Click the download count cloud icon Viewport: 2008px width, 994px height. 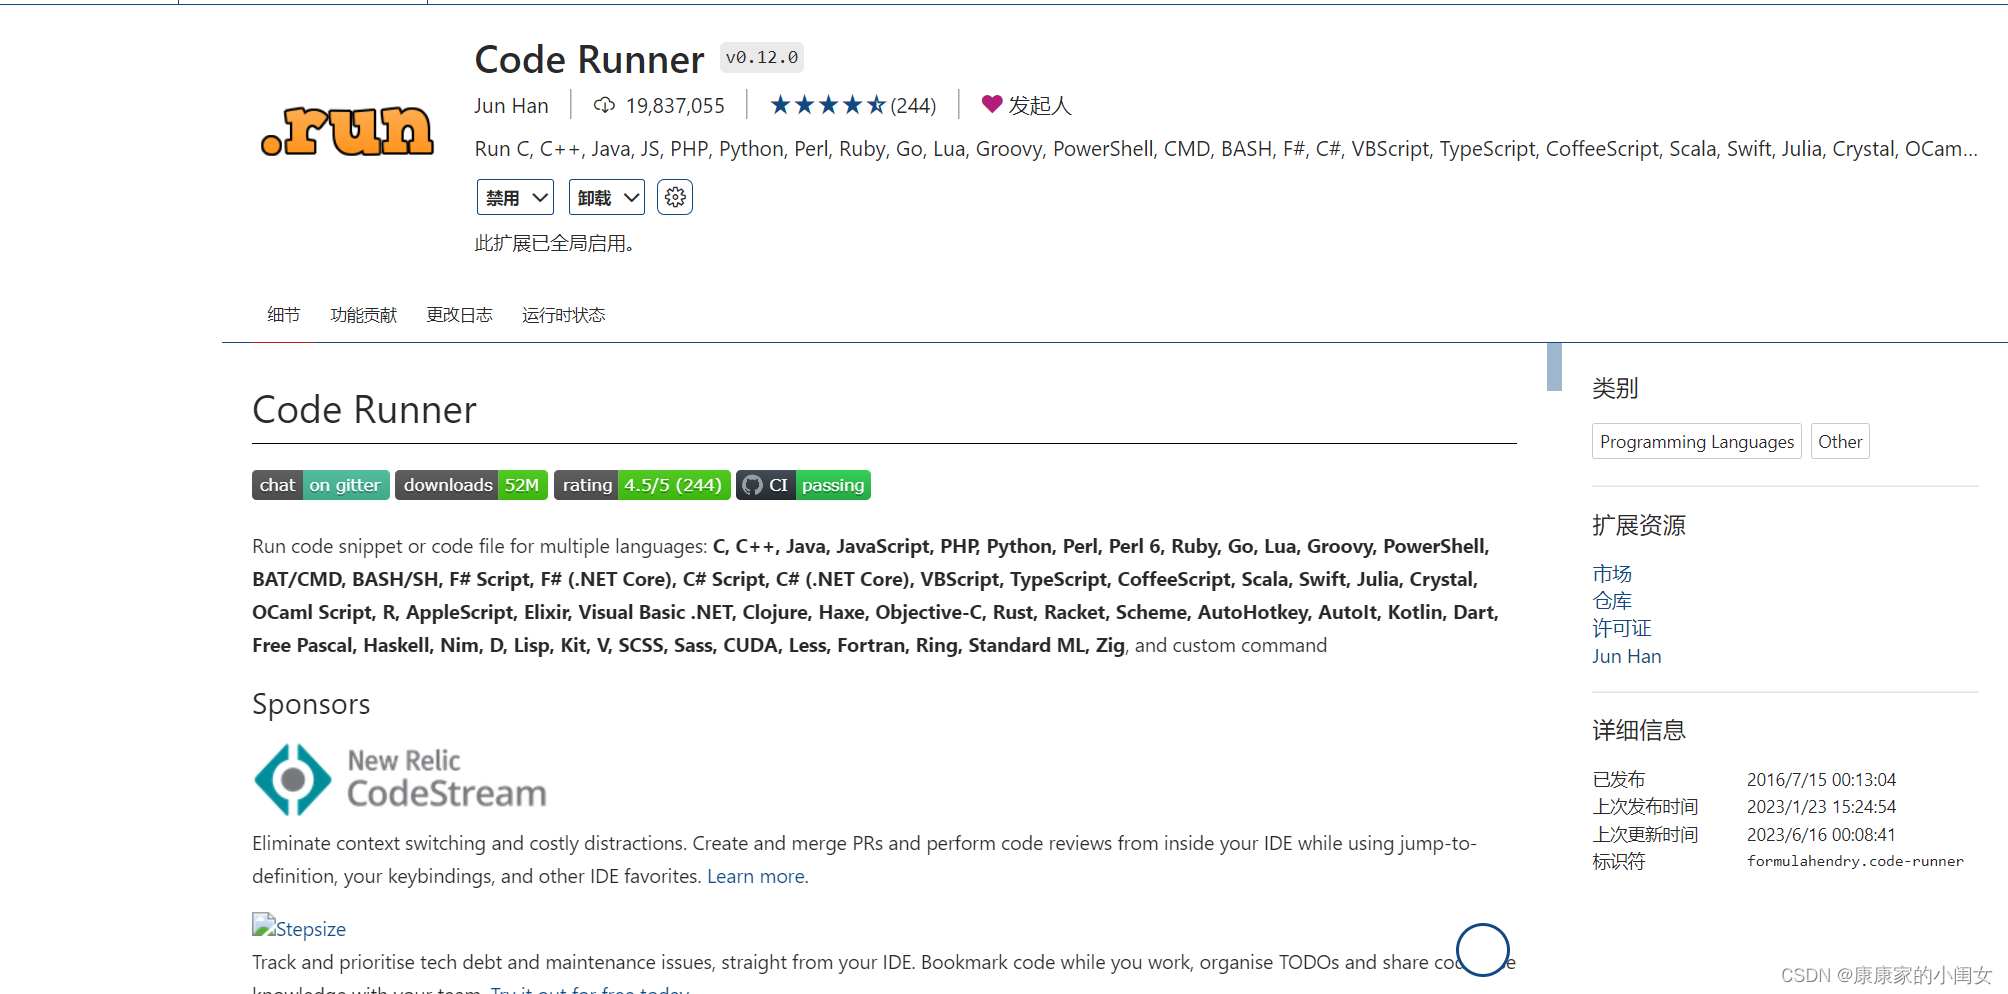[x=604, y=105]
